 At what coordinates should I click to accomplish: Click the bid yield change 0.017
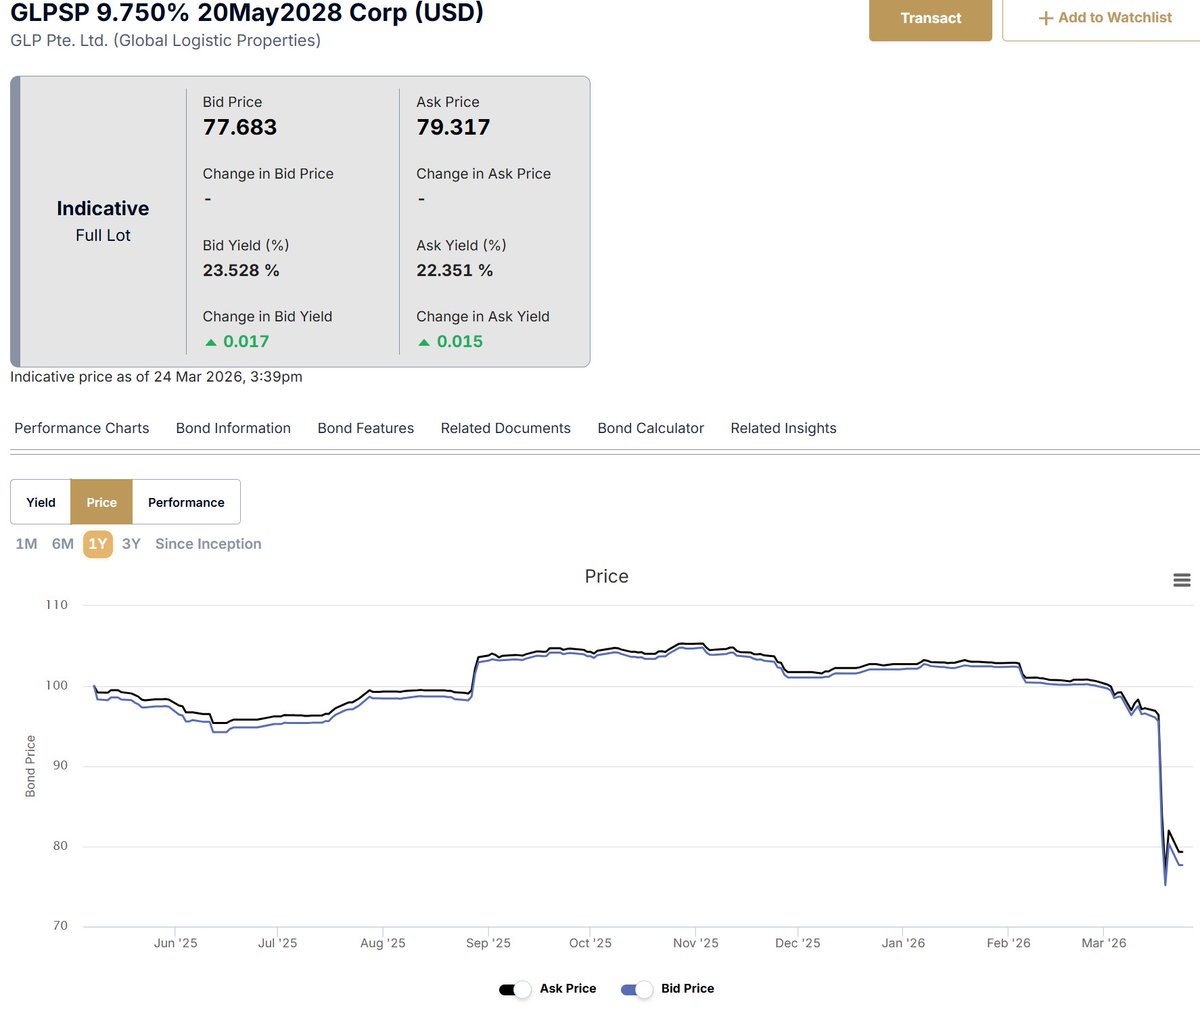pos(246,341)
